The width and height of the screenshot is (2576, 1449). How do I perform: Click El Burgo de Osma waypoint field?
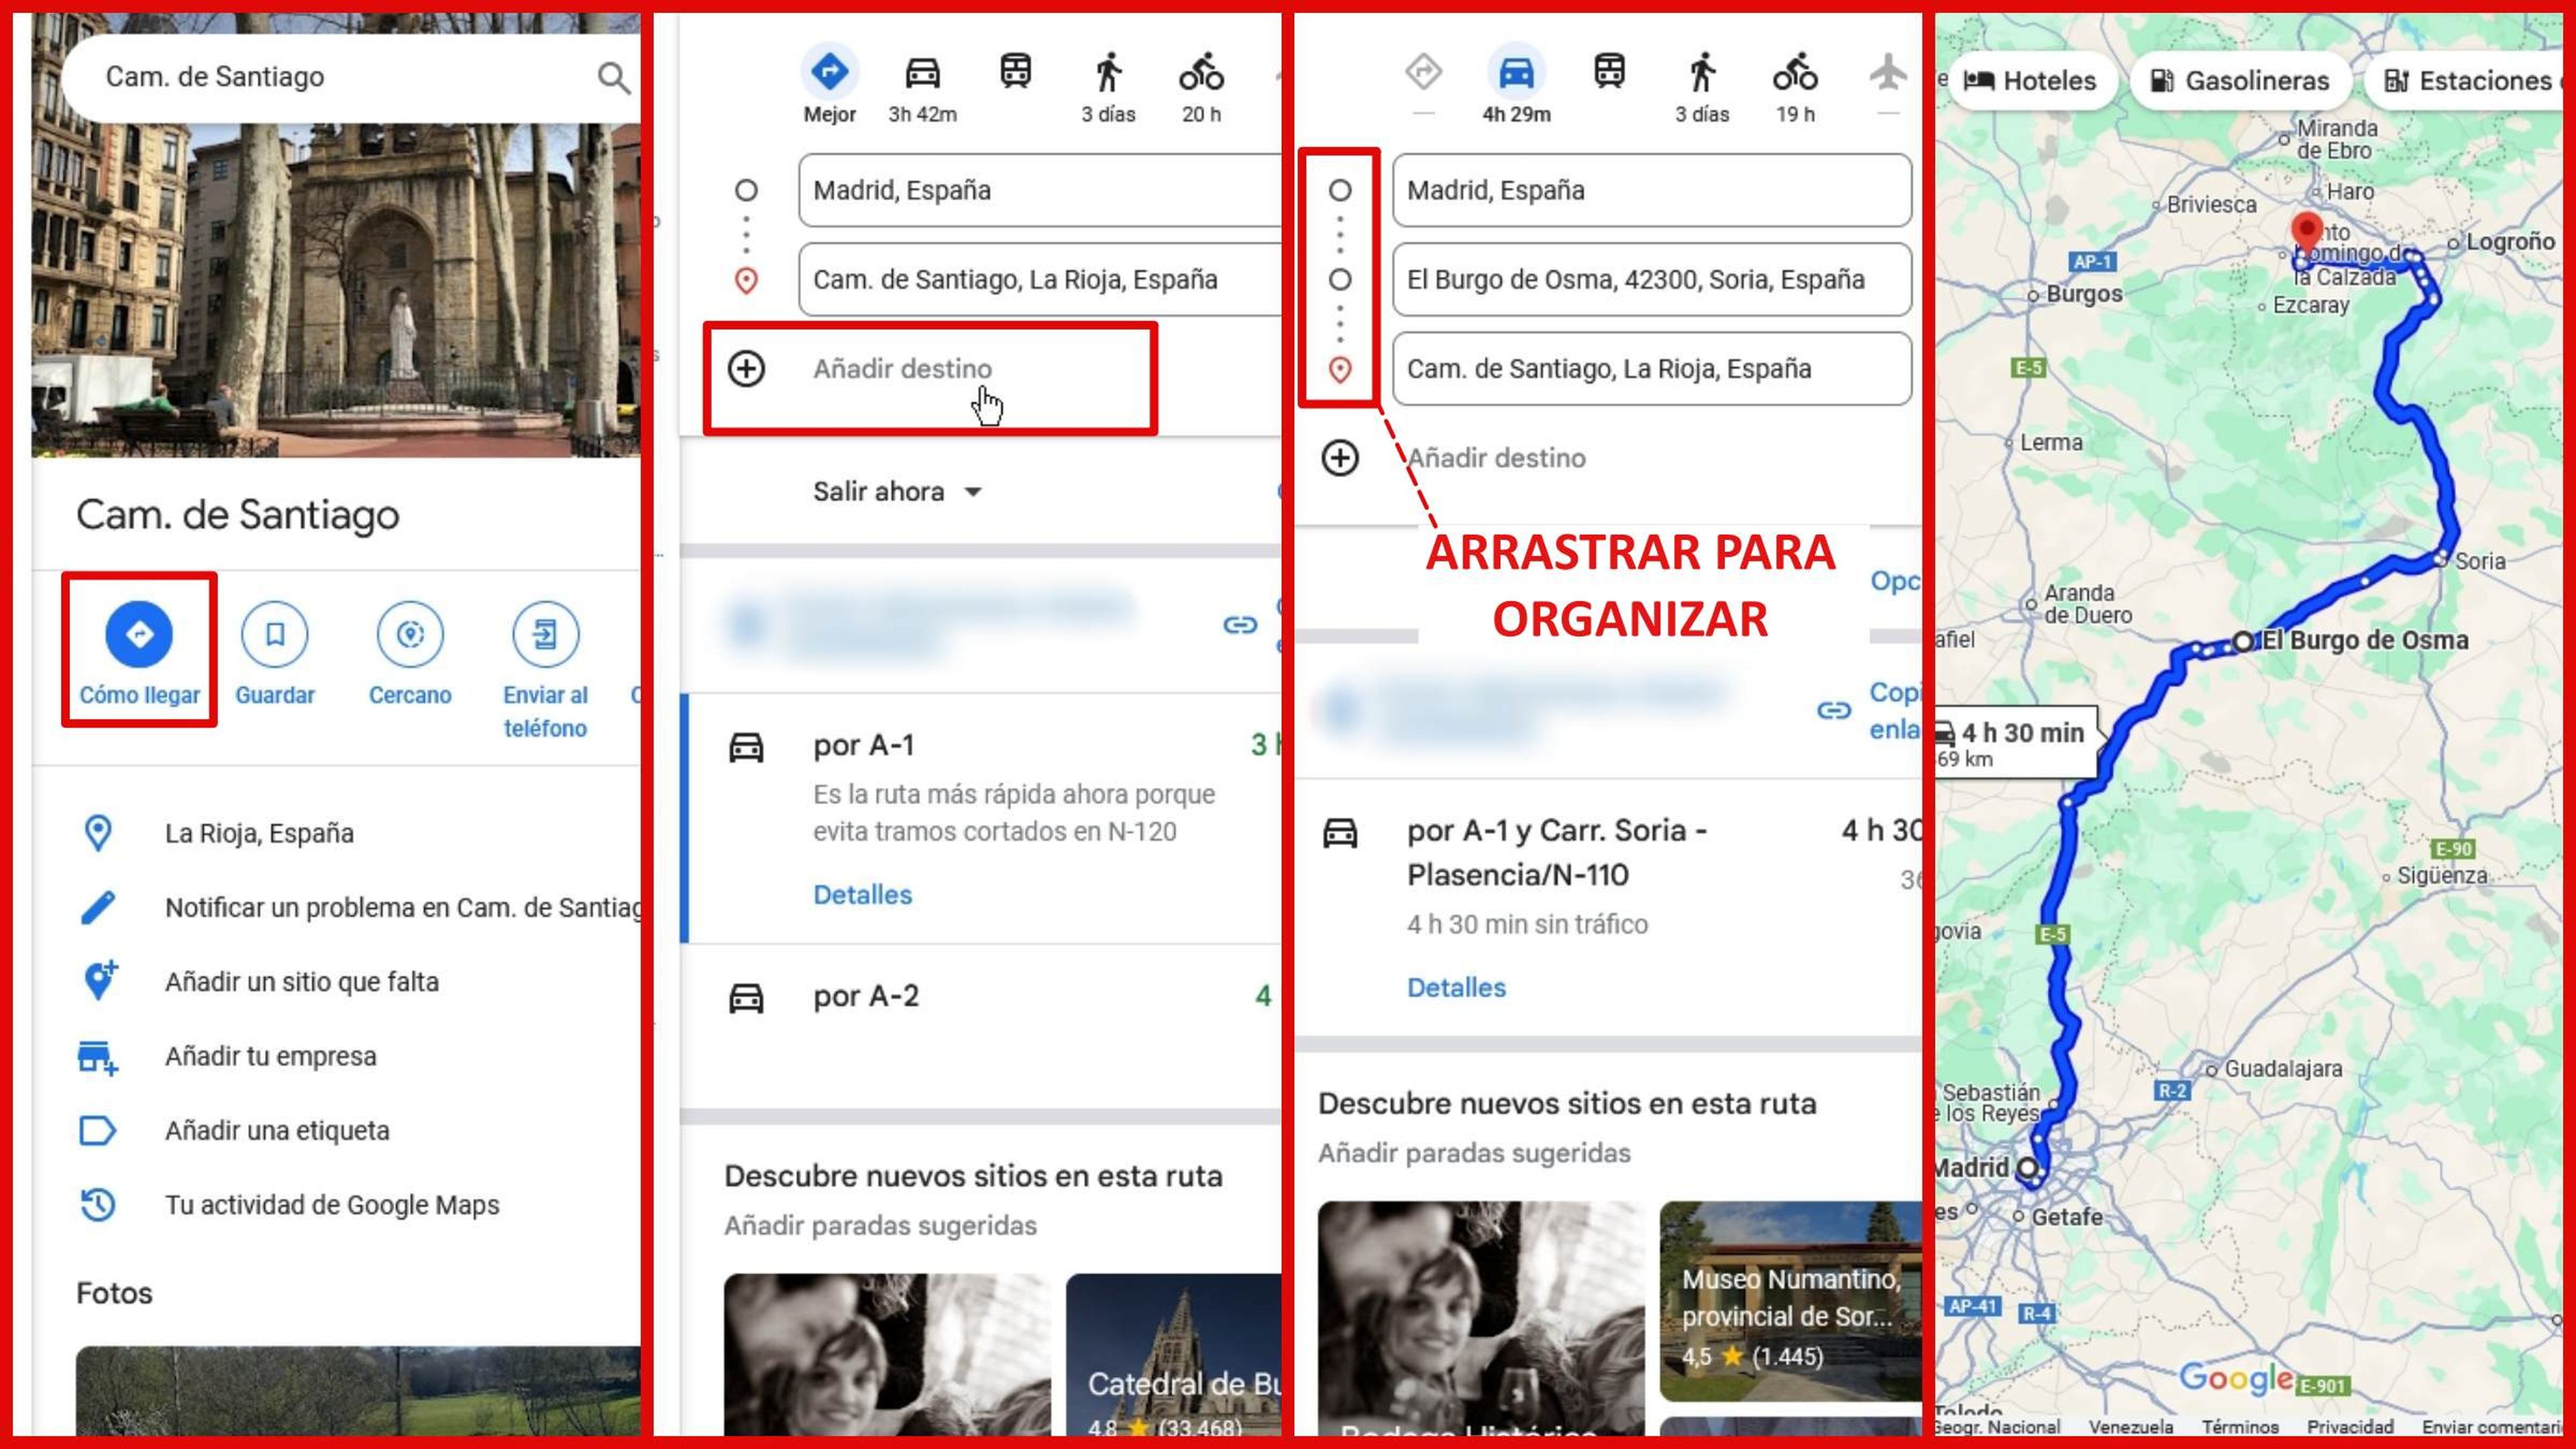pos(1652,279)
